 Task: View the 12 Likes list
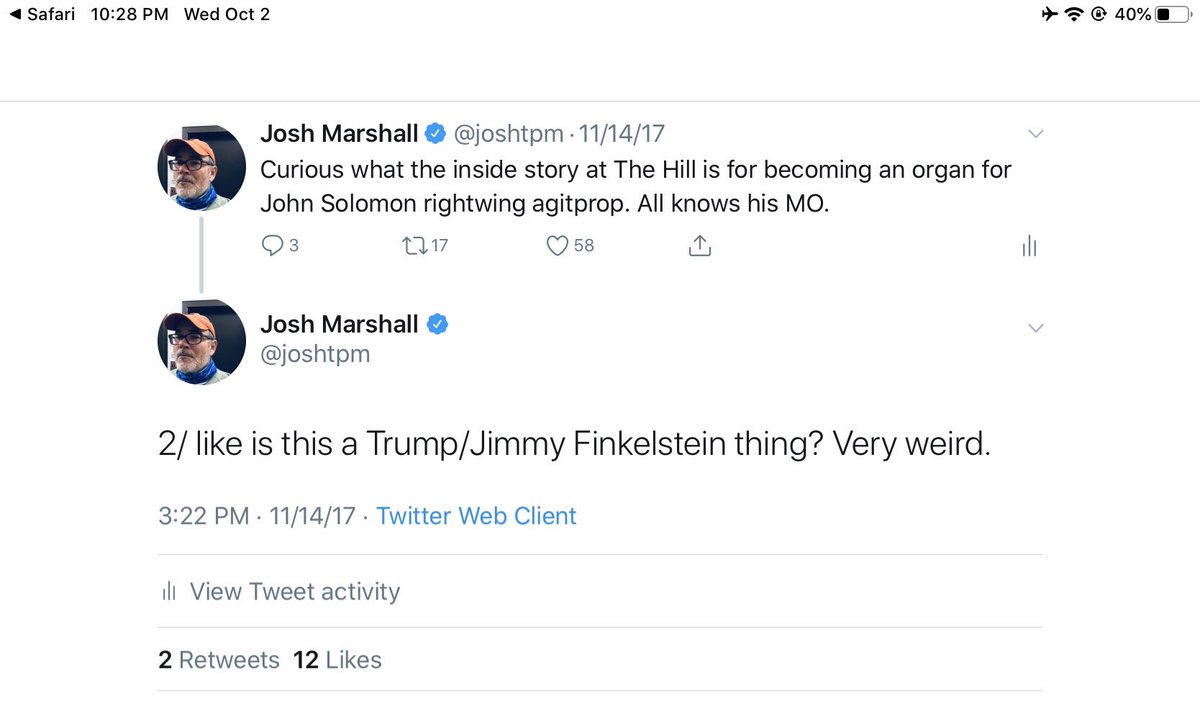tap(337, 660)
